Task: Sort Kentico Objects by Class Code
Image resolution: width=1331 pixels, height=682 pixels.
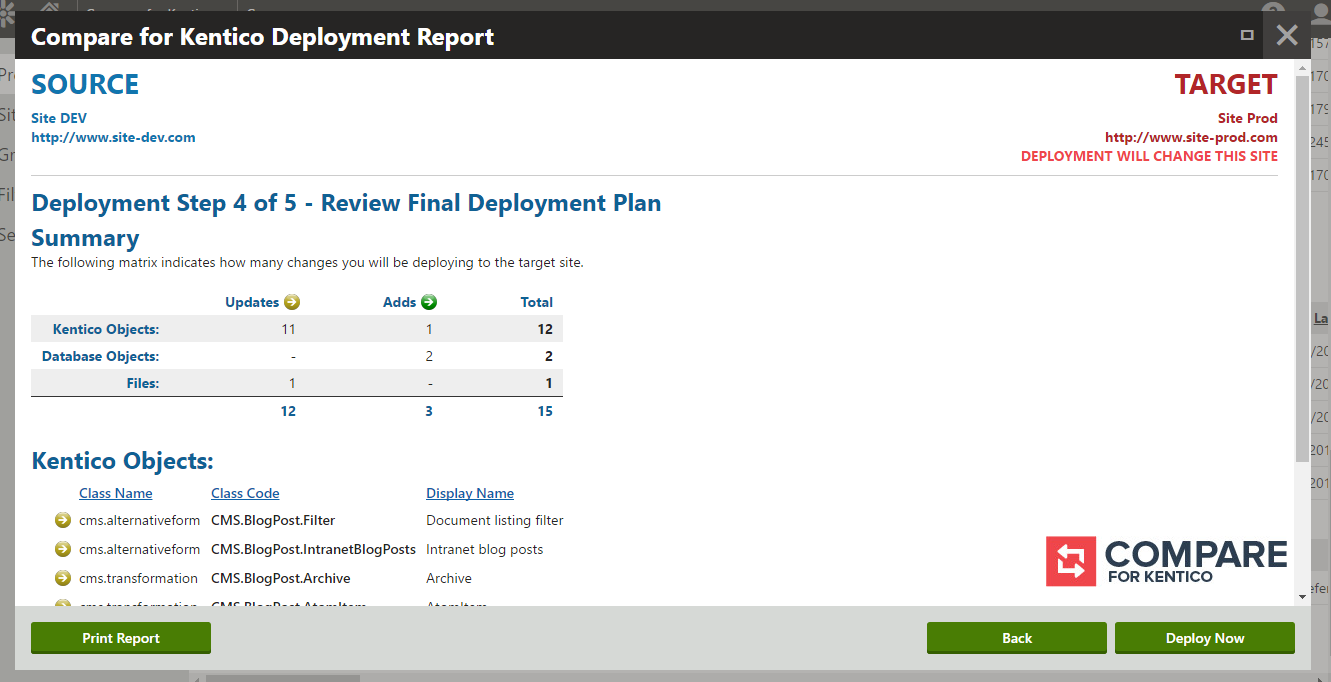Action: [x=245, y=493]
